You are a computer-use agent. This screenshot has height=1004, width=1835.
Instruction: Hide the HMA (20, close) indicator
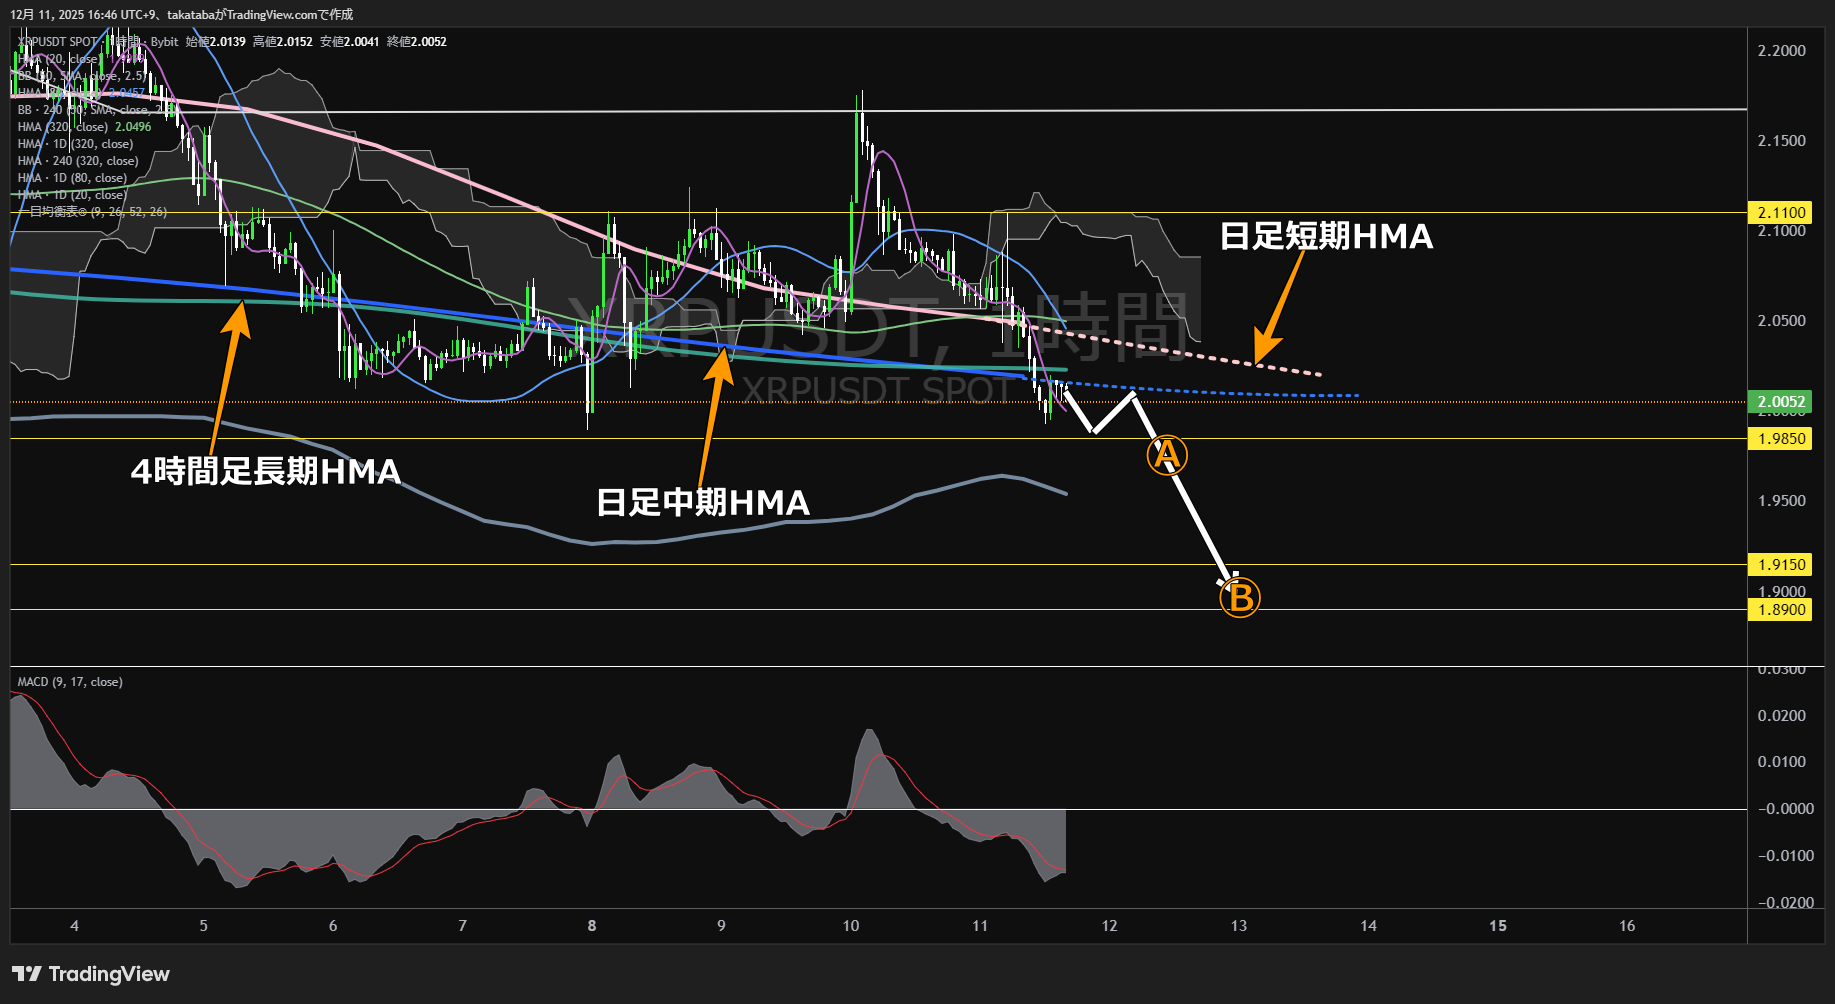click(60, 59)
